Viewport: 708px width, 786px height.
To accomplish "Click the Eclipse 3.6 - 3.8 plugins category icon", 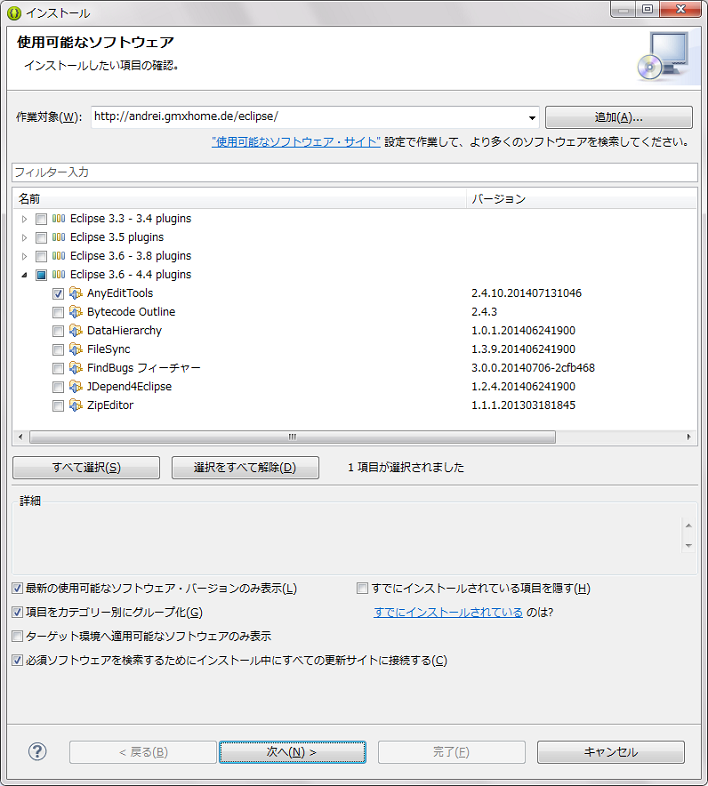I will click(x=59, y=256).
